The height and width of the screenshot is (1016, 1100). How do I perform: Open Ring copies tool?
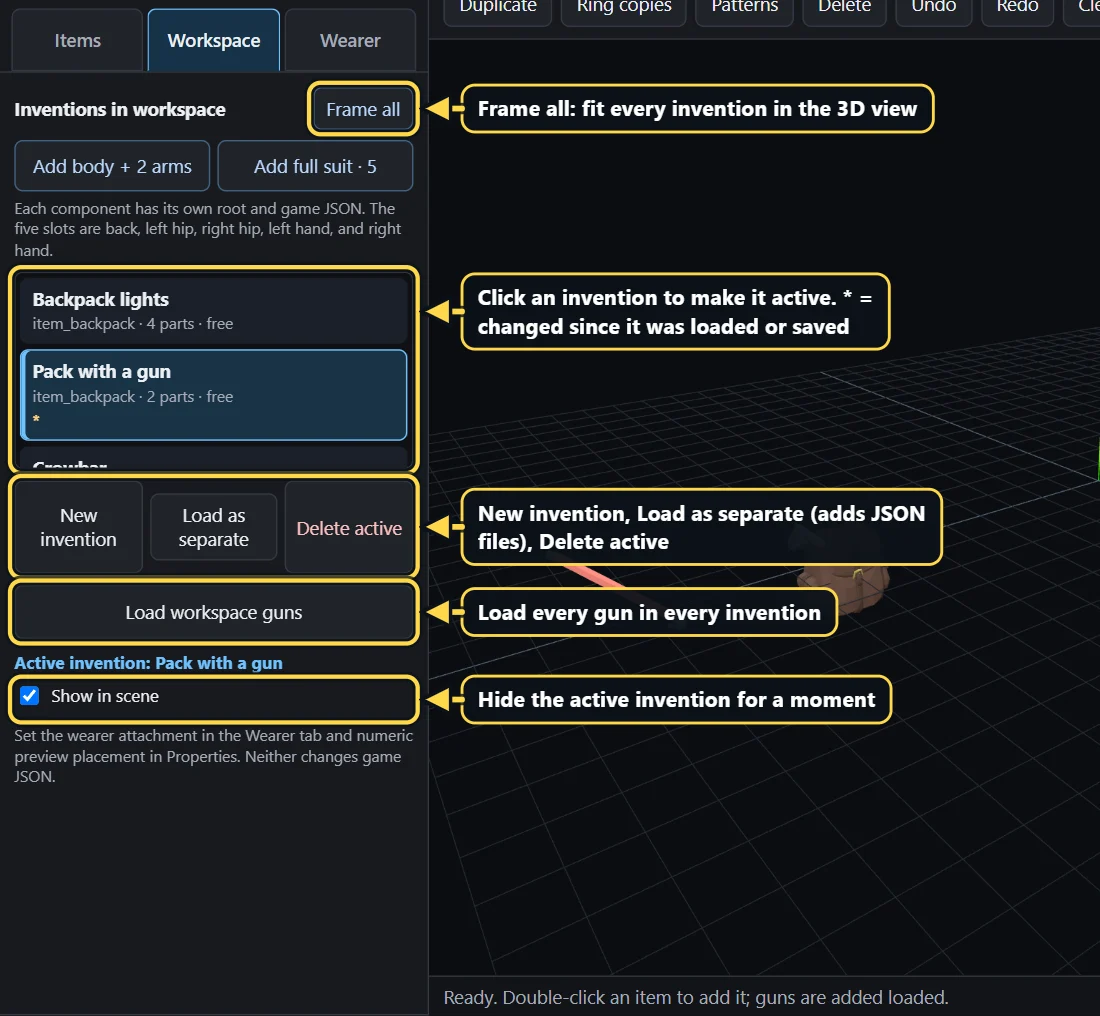624,7
